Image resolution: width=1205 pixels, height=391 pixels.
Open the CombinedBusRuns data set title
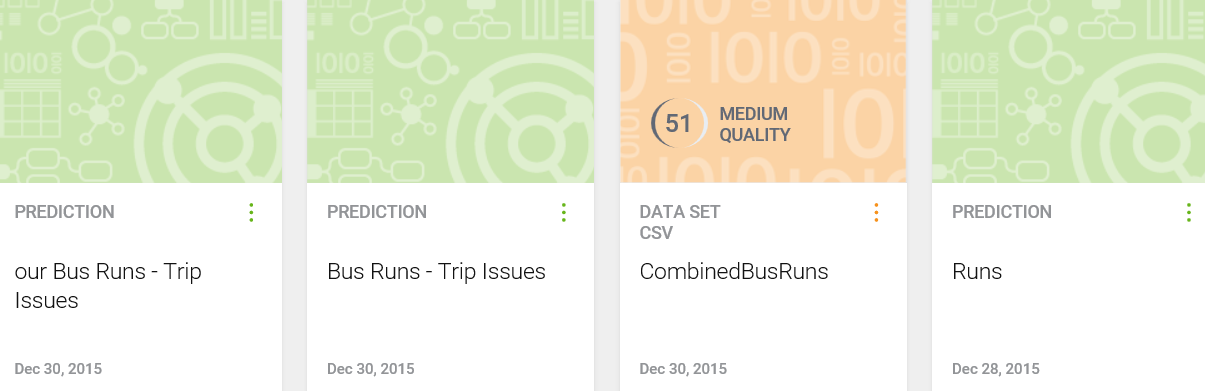(x=734, y=271)
